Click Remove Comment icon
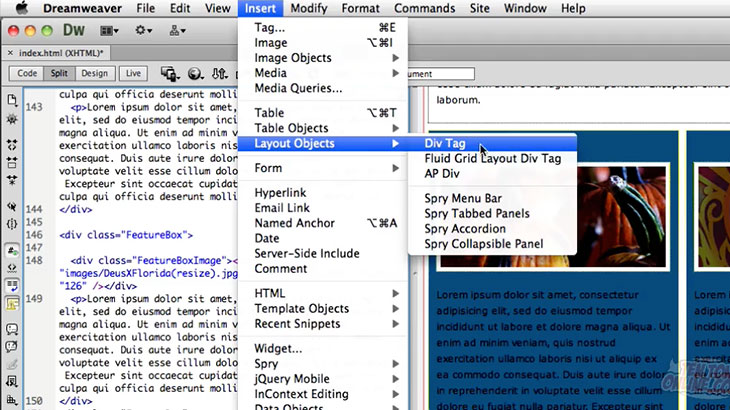The image size is (730, 410). pos(12,347)
